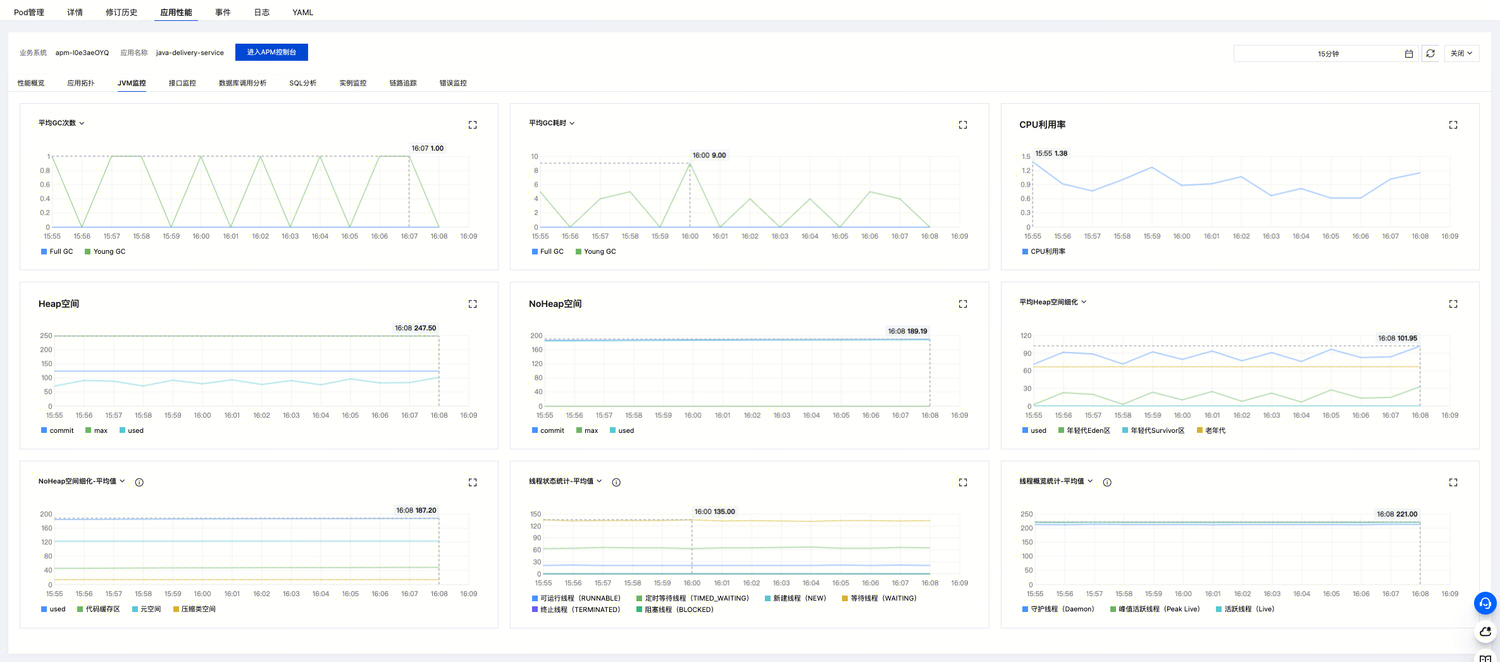Toggle Full GC legend in 平均GC次数 chart
Screen dimensions: 1500x662
[57, 252]
